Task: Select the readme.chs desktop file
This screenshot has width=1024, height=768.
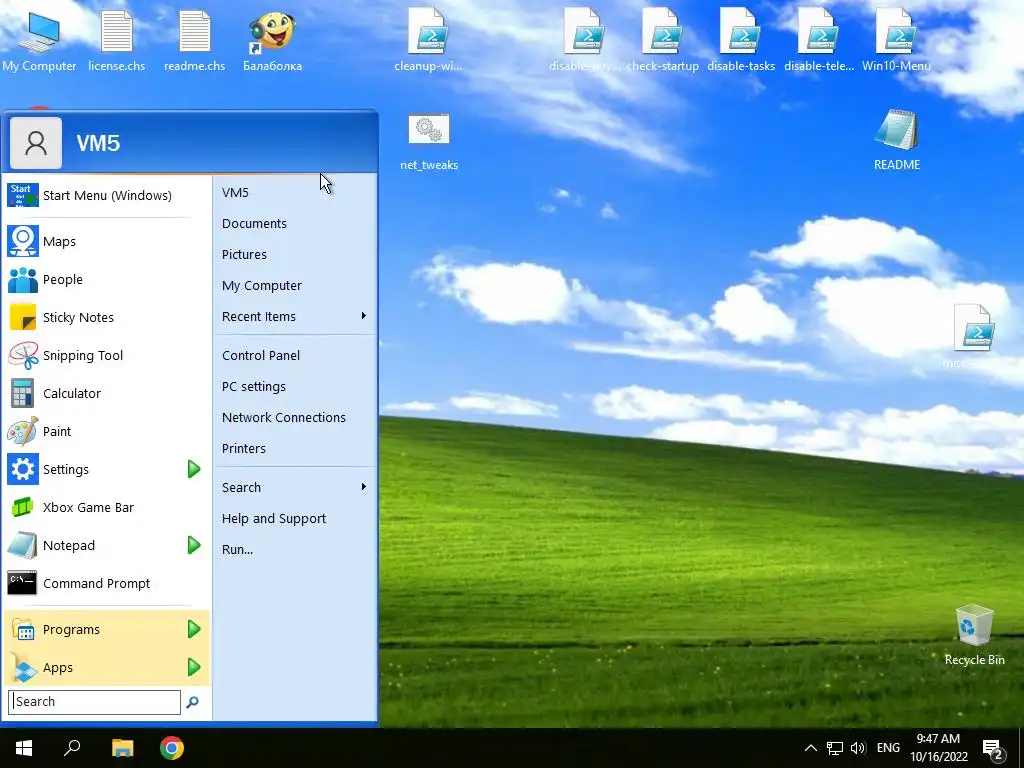Action: click(x=195, y=40)
